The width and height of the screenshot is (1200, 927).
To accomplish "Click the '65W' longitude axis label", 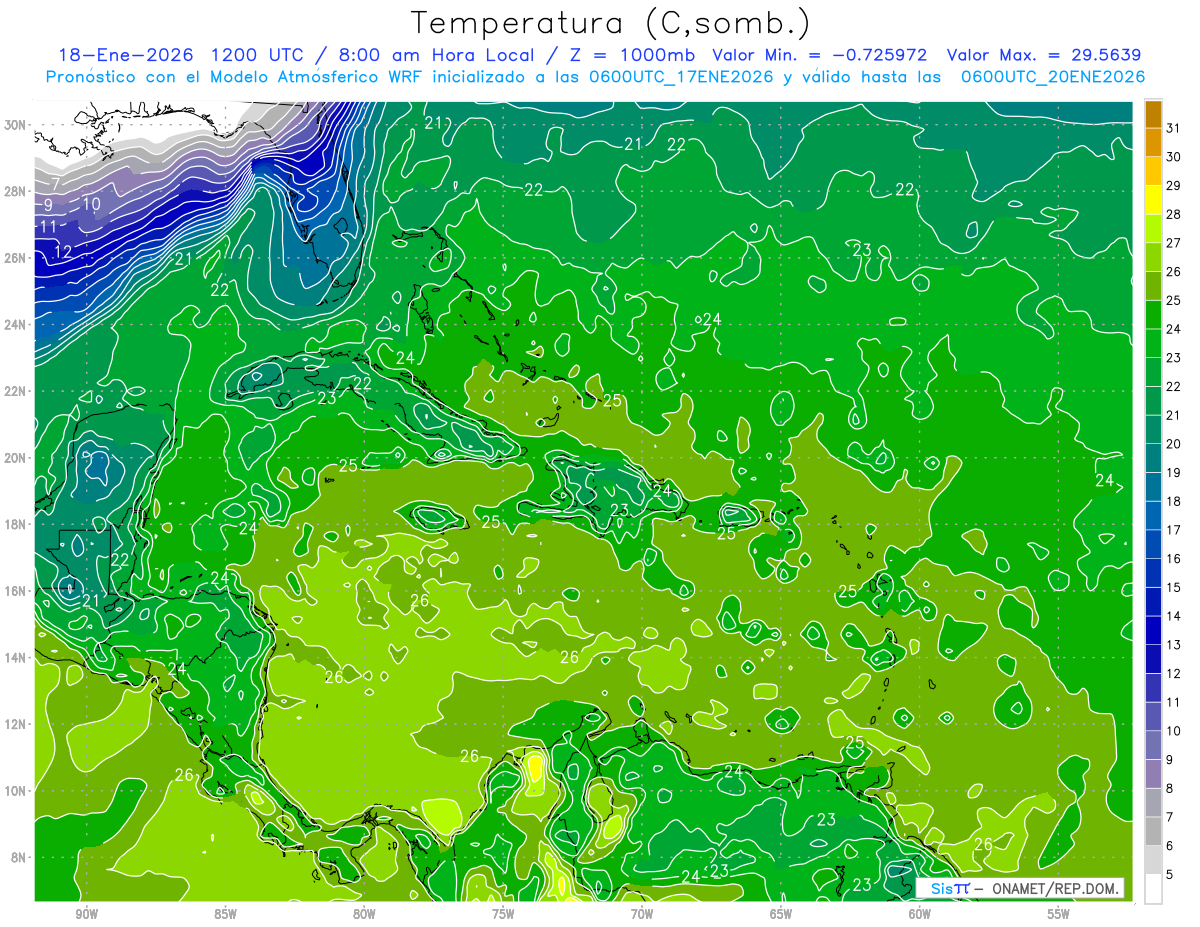I will point(781,914).
